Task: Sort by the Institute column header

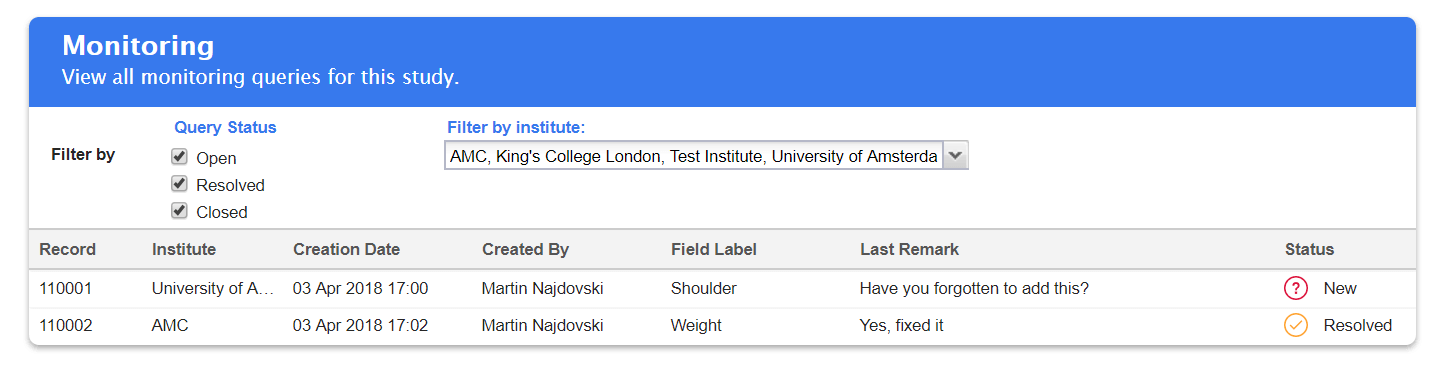Action: click(184, 250)
